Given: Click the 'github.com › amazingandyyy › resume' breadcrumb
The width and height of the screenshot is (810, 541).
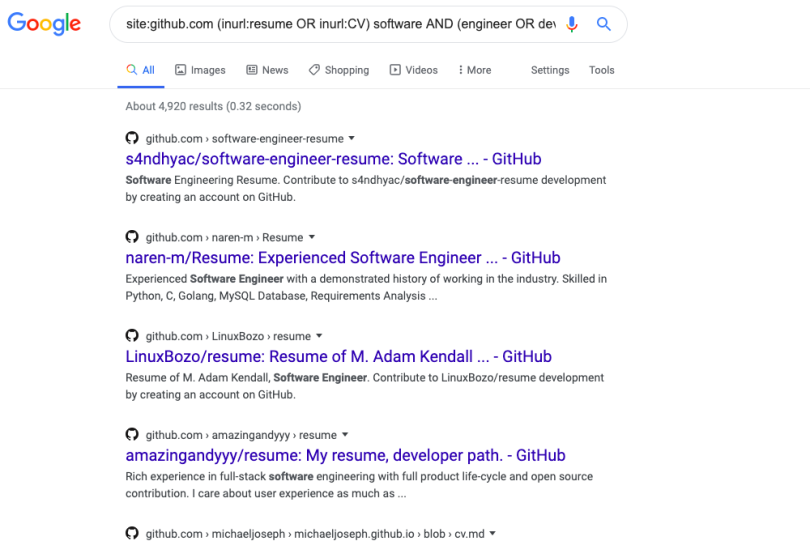Looking at the screenshot, I should point(241,435).
